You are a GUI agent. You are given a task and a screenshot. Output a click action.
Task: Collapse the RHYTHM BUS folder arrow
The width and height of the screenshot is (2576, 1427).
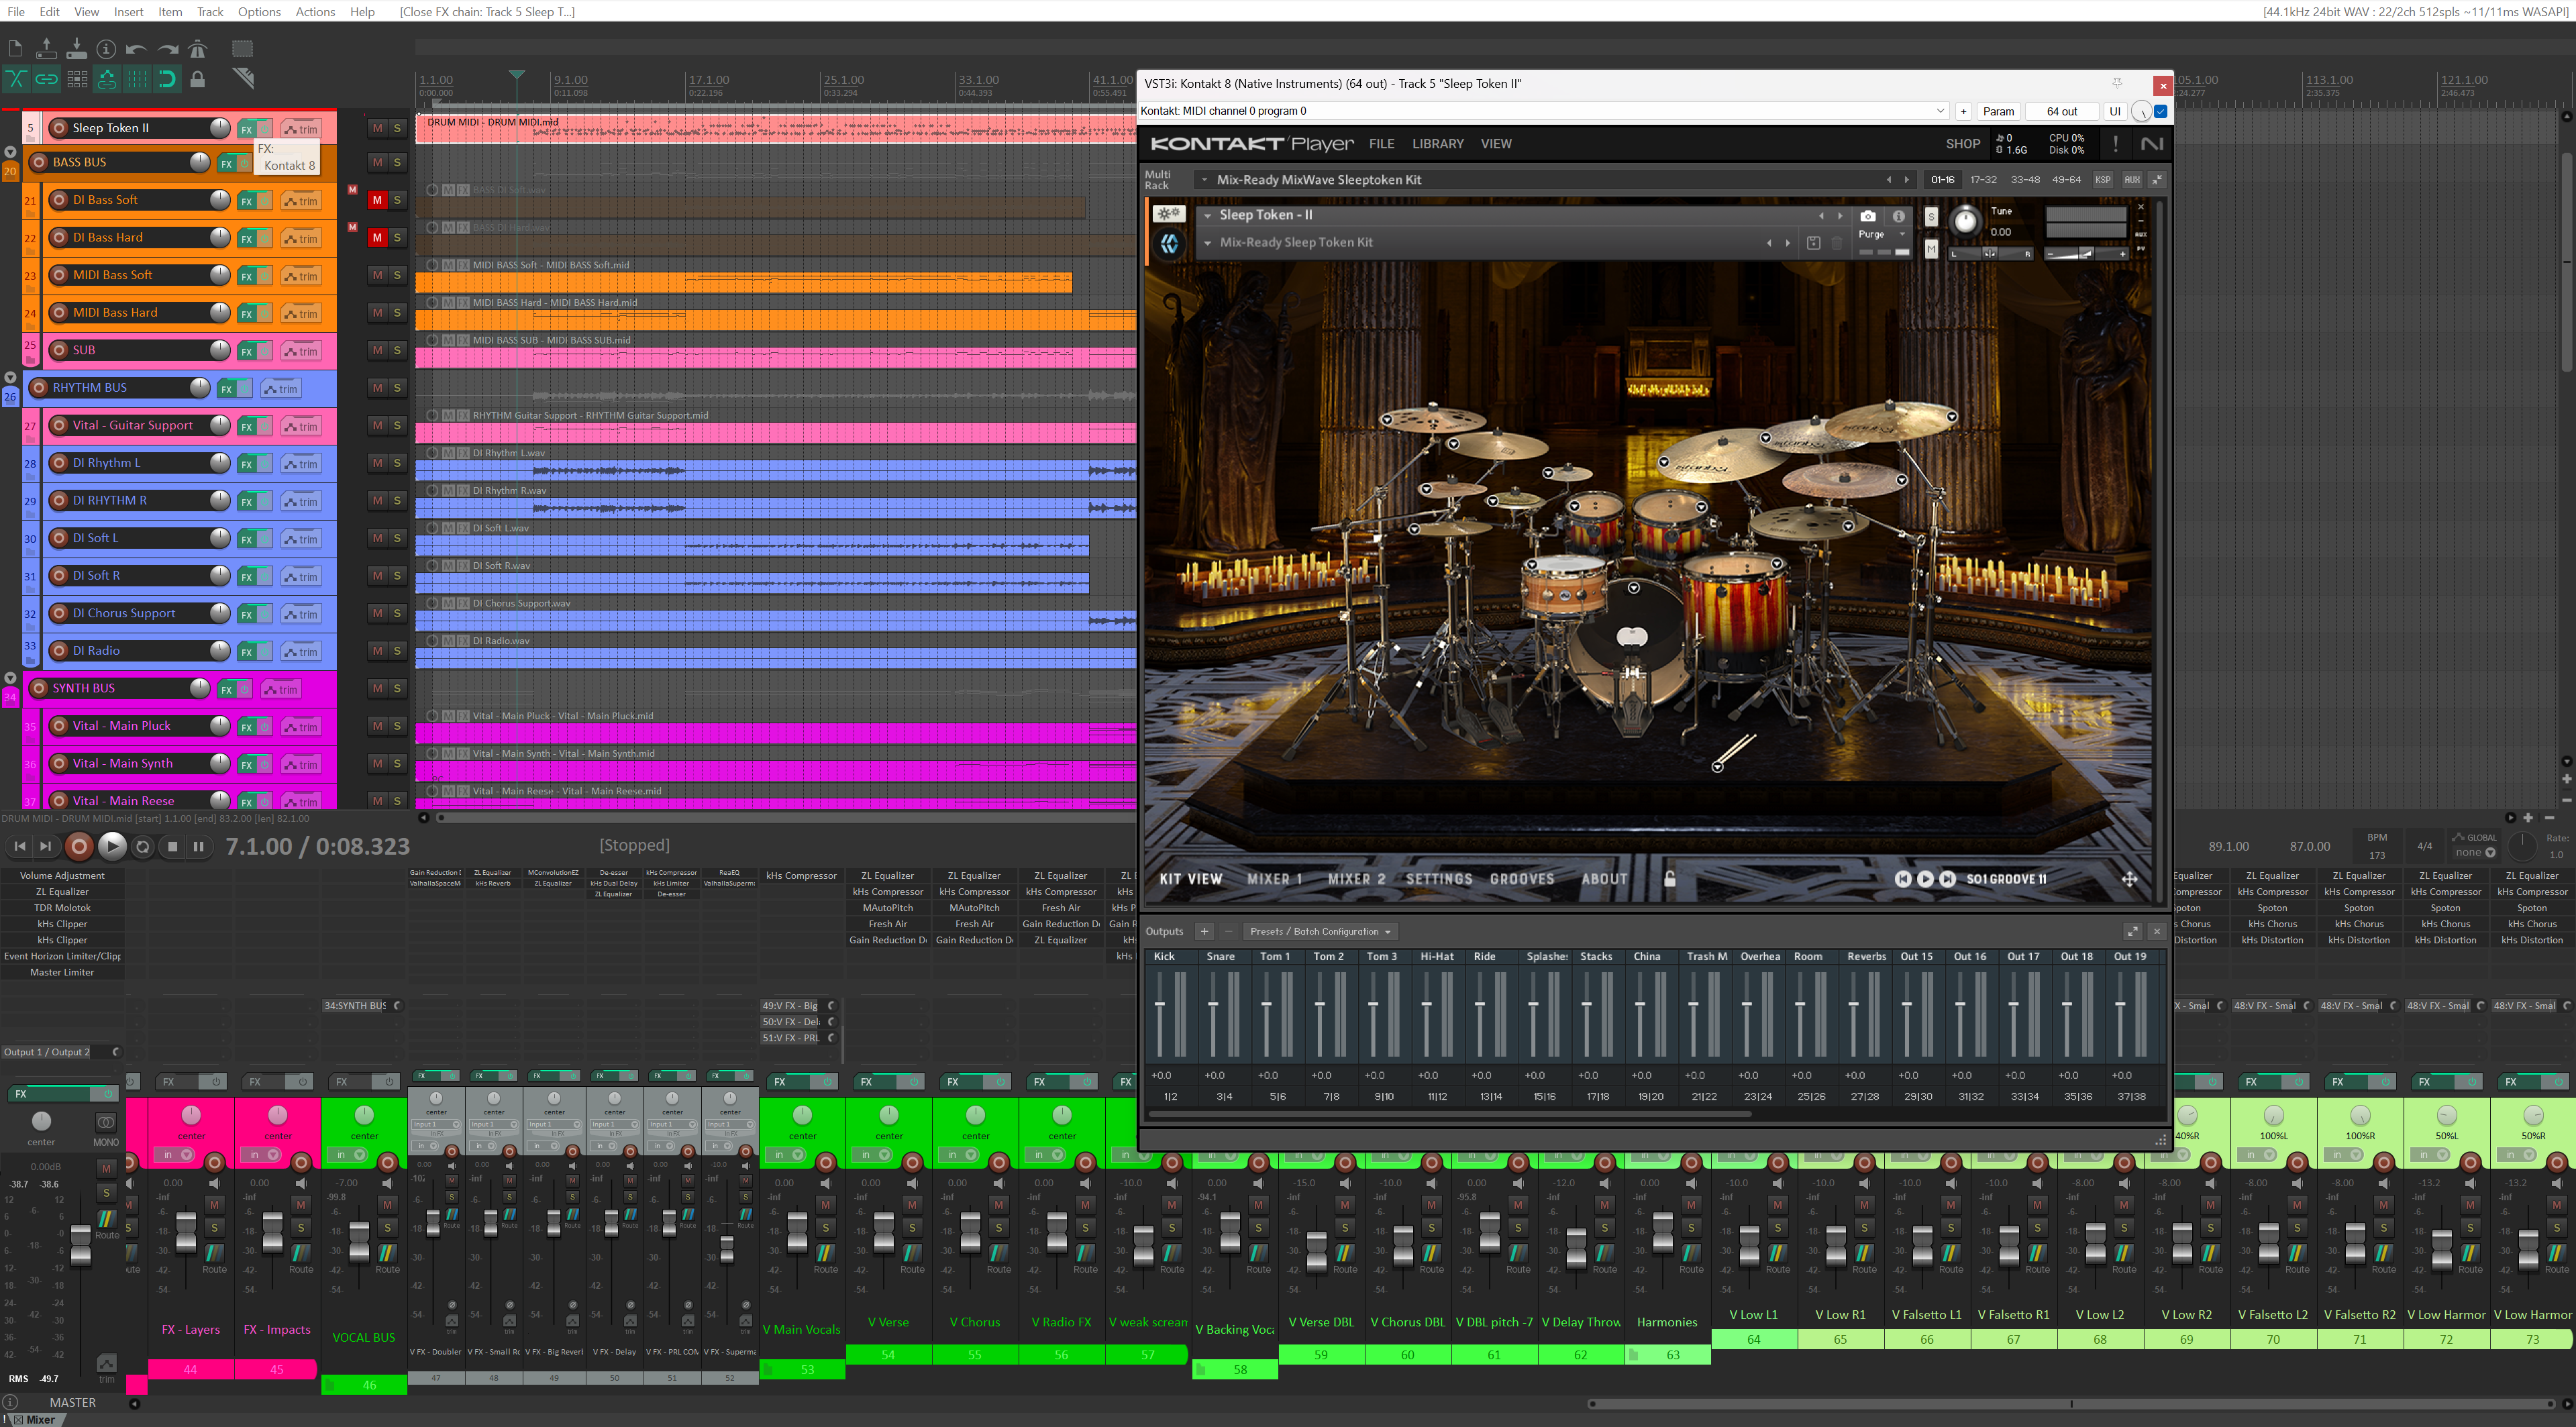[10, 378]
